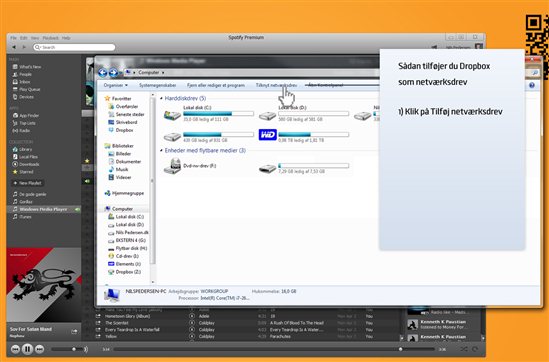Click the Explorer back arrow button

click(x=103, y=72)
